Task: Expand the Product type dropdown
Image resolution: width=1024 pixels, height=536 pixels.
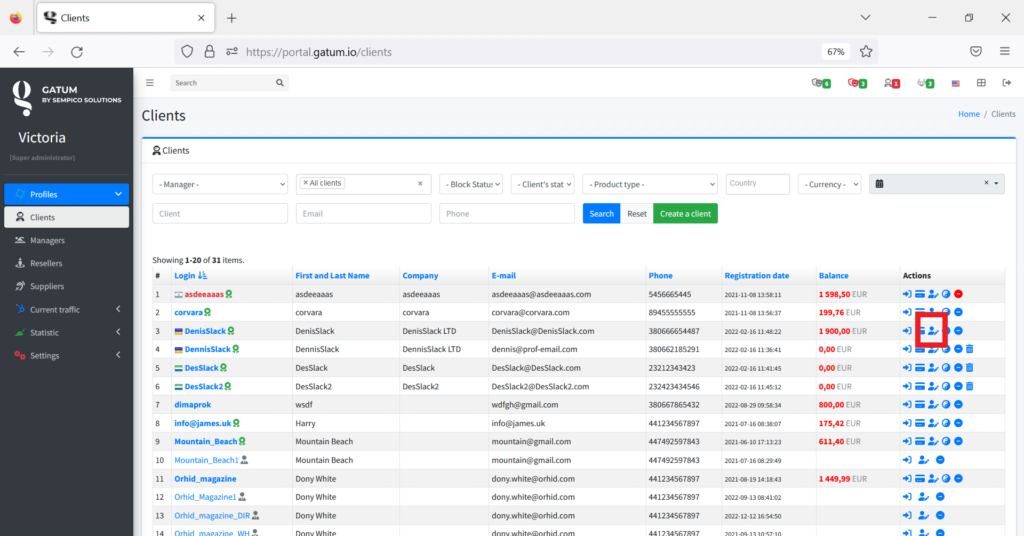Action: point(650,184)
